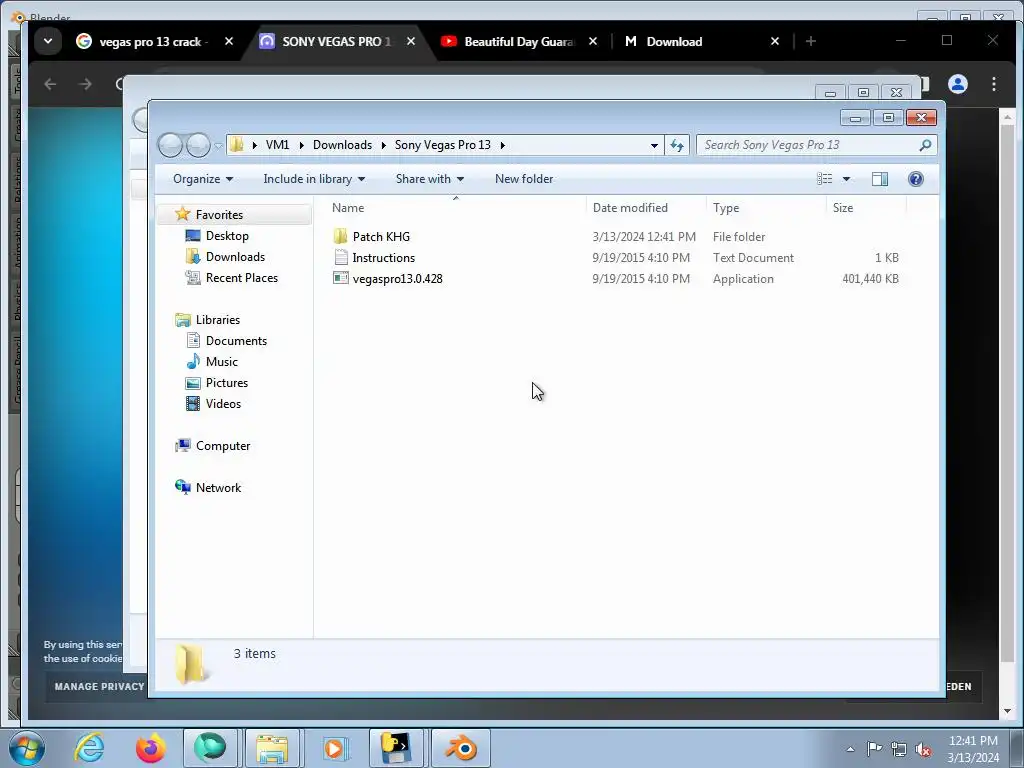Click the MANAGE PRIVACY button
1024x768 pixels.
point(99,686)
